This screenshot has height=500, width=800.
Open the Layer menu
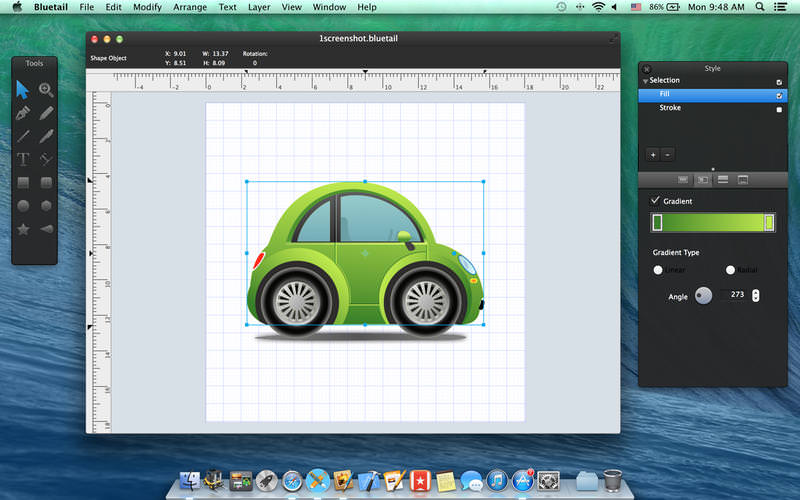click(x=259, y=7)
